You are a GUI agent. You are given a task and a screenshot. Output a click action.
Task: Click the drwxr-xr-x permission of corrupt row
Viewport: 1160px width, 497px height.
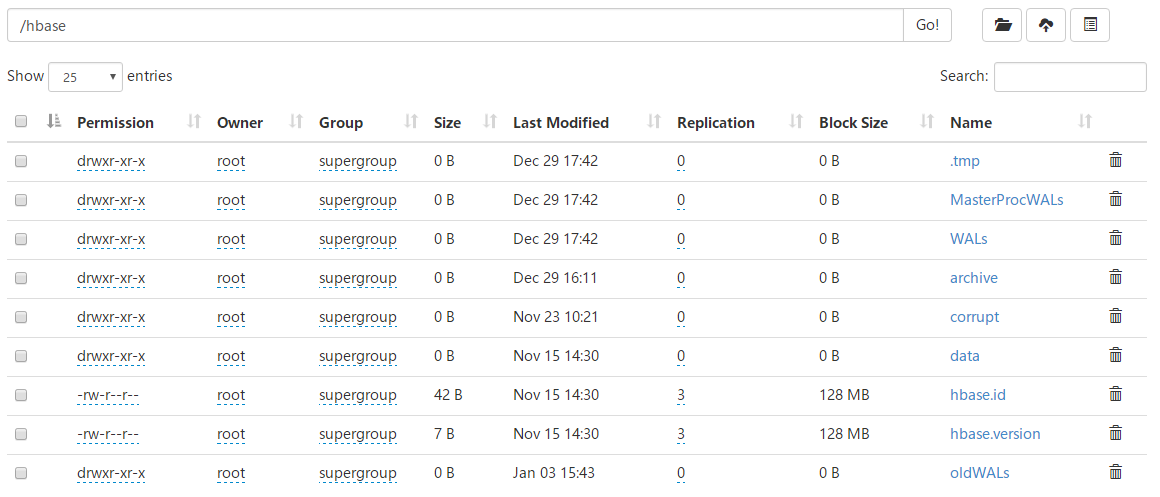(111, 317)
